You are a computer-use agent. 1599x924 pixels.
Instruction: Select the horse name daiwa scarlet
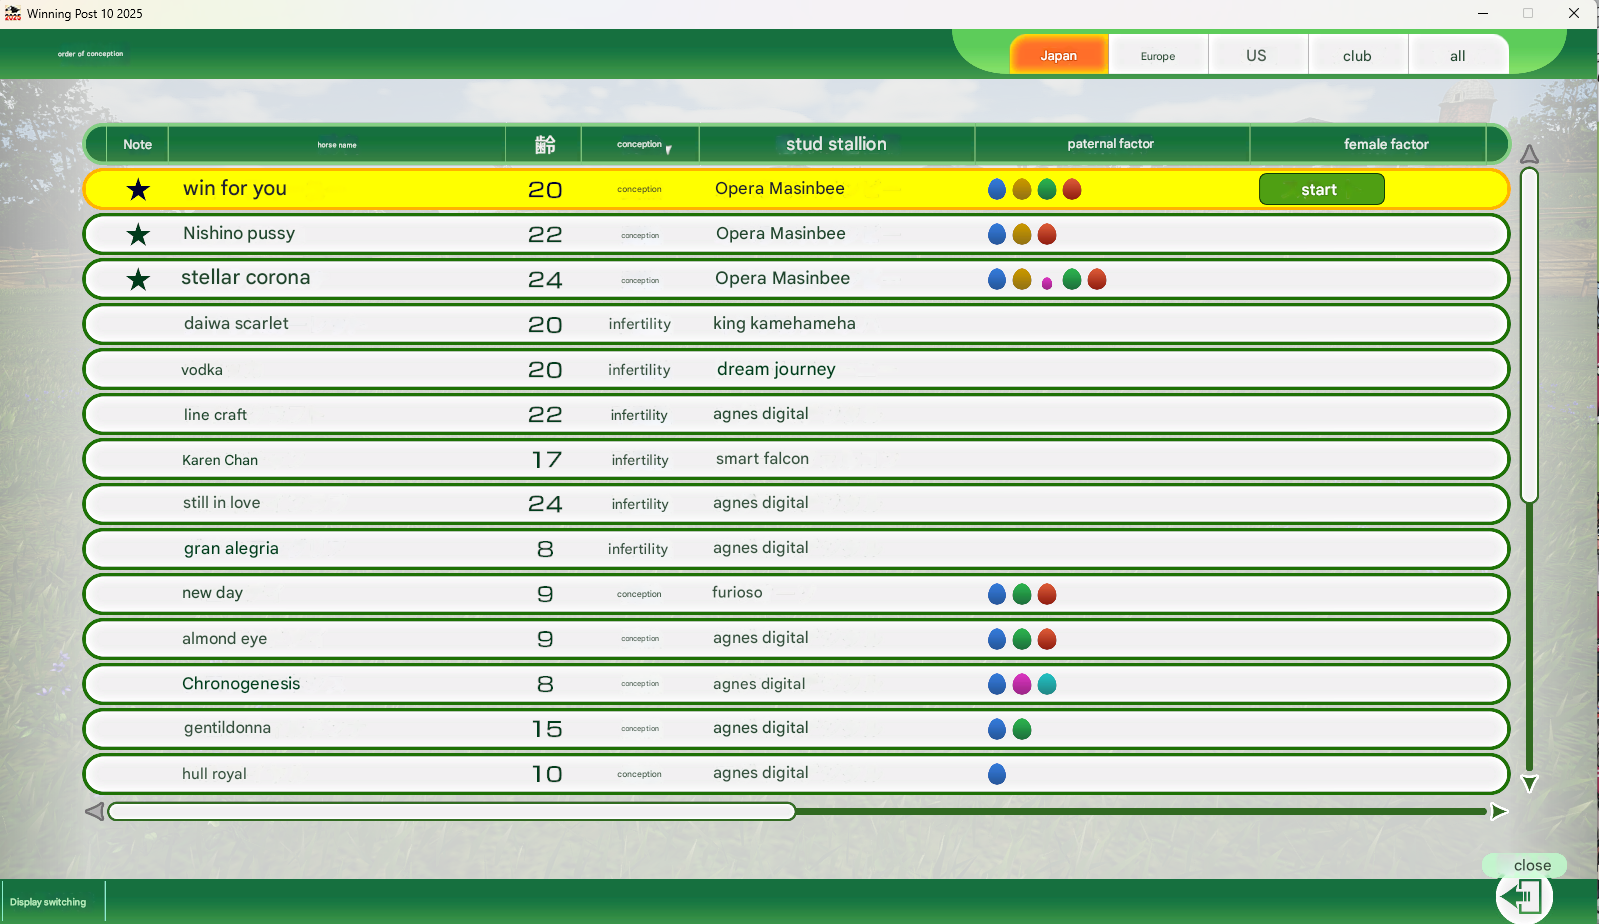click(x=236, y=323)
